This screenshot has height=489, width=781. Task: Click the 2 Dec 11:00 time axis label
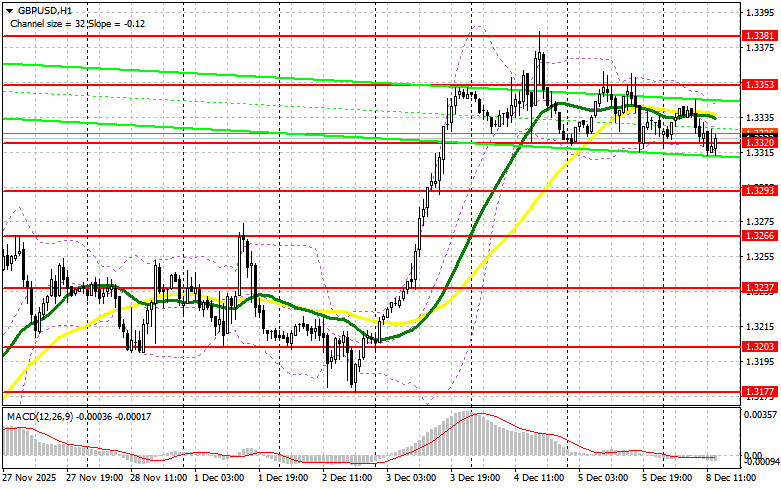(x=347, y=478)
